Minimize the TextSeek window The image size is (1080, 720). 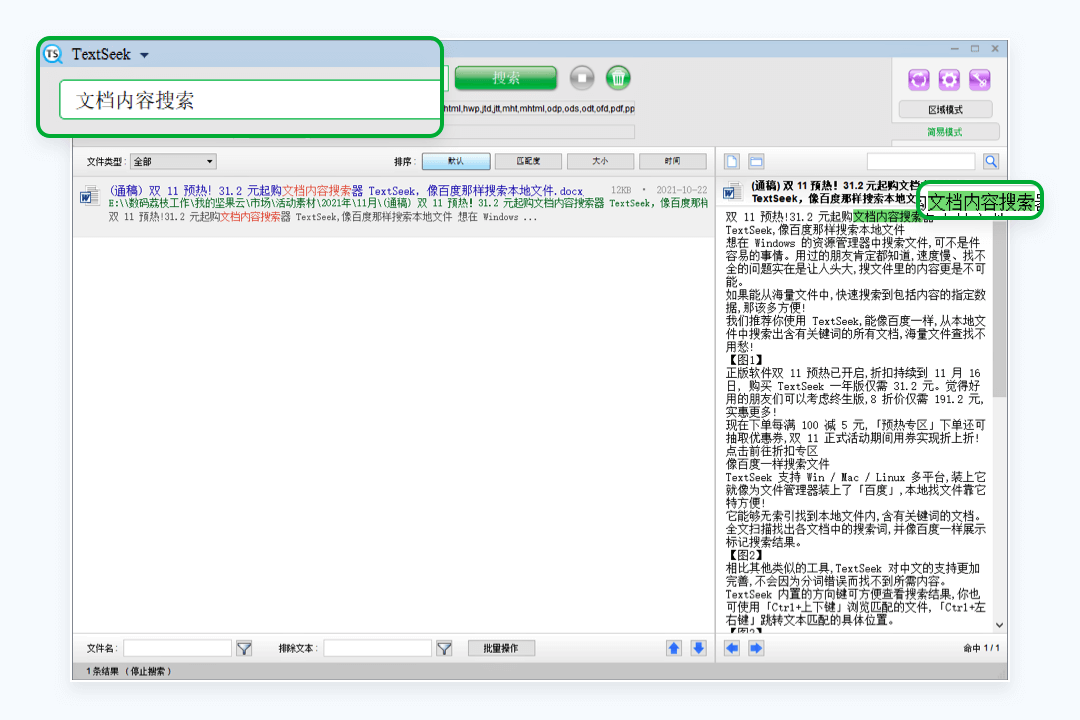(955, 49)
